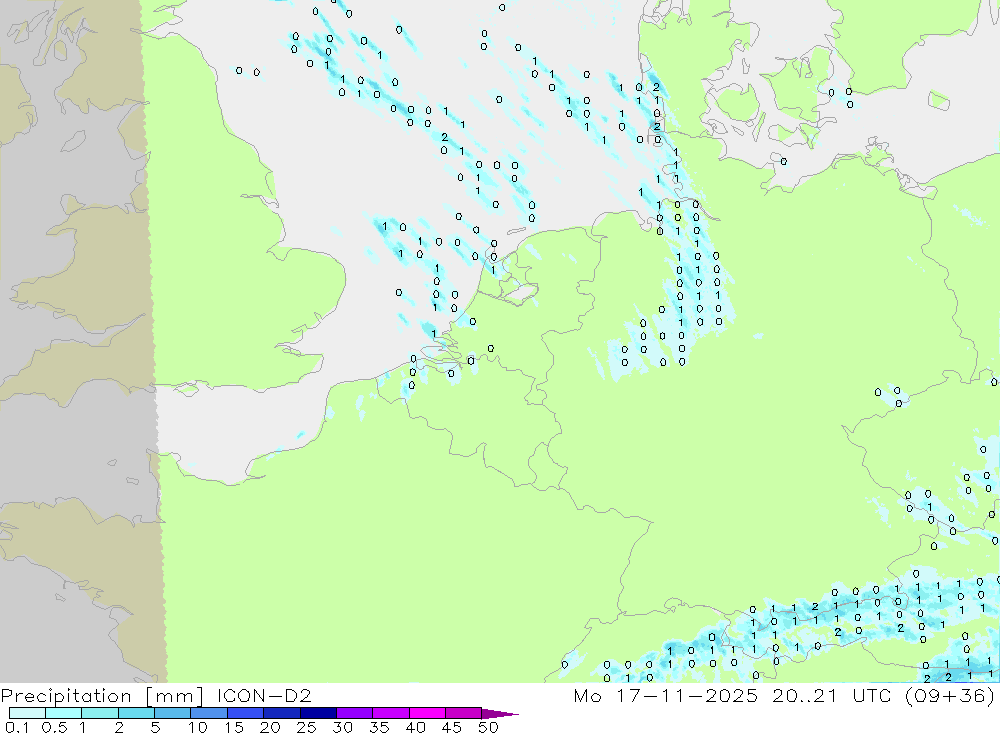This screenshot has width=1000, height=733.
Task: Click the legend label '0.1'
Action: click(17, 727)
